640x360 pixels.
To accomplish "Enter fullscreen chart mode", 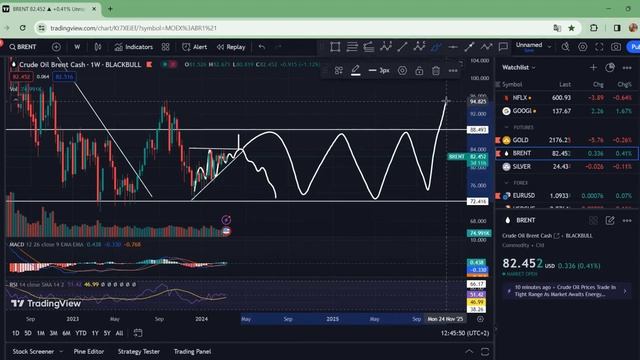I will pyautogui.click(x=599, y=47).
